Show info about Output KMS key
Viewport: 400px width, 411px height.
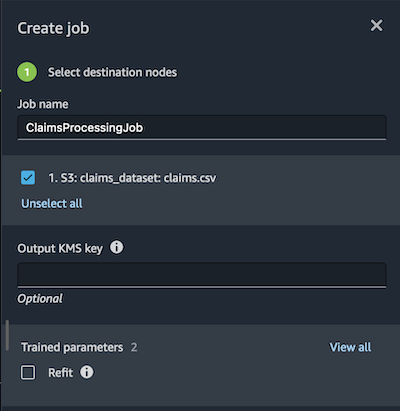(116, 248)
